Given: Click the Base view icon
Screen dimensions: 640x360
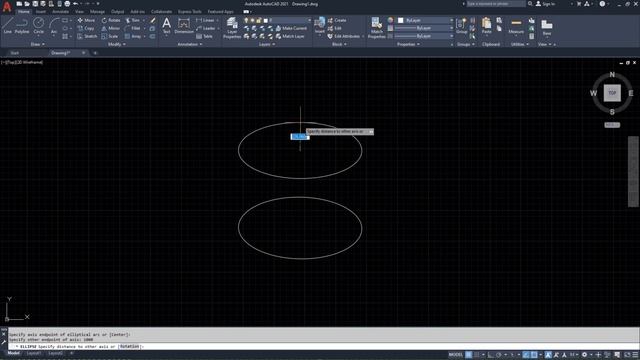Looking at the screenshot, I should coord(547,27).
